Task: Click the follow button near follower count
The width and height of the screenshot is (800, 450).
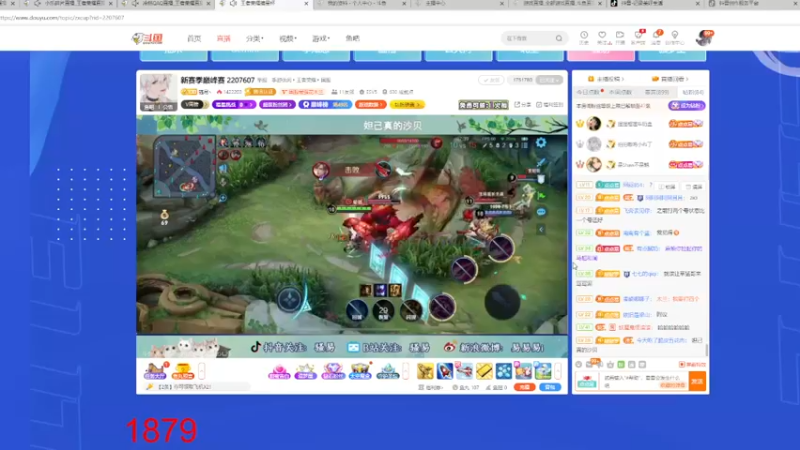Action: point(491,80)
